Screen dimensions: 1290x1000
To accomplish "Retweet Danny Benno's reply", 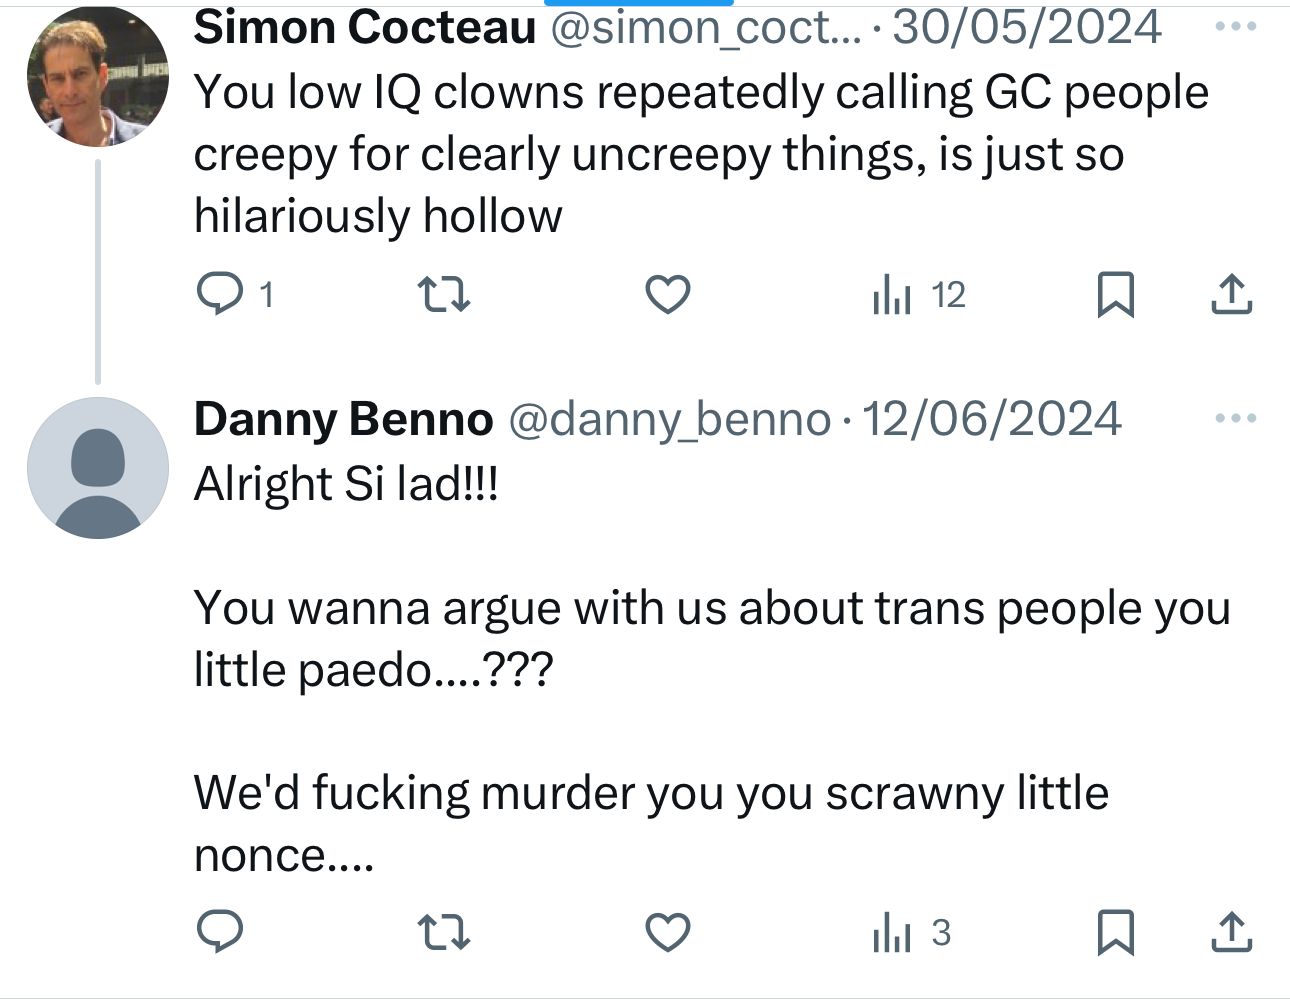I will 443,933.
